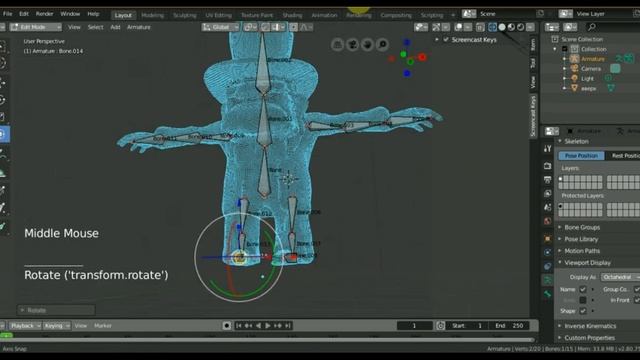Viewport: 640px width, 360px height.
Task: Open the Output properties tab icon
Action: coord(547,180)
